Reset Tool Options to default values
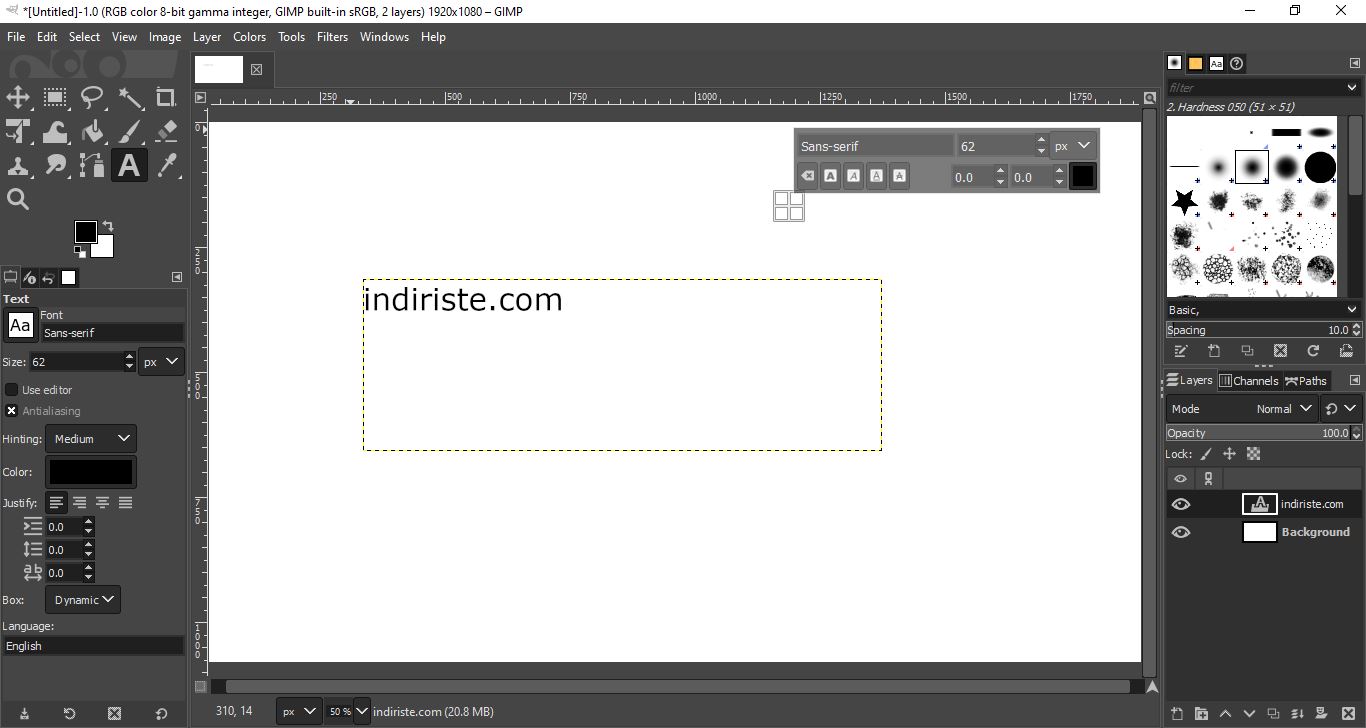 point(161,714)
